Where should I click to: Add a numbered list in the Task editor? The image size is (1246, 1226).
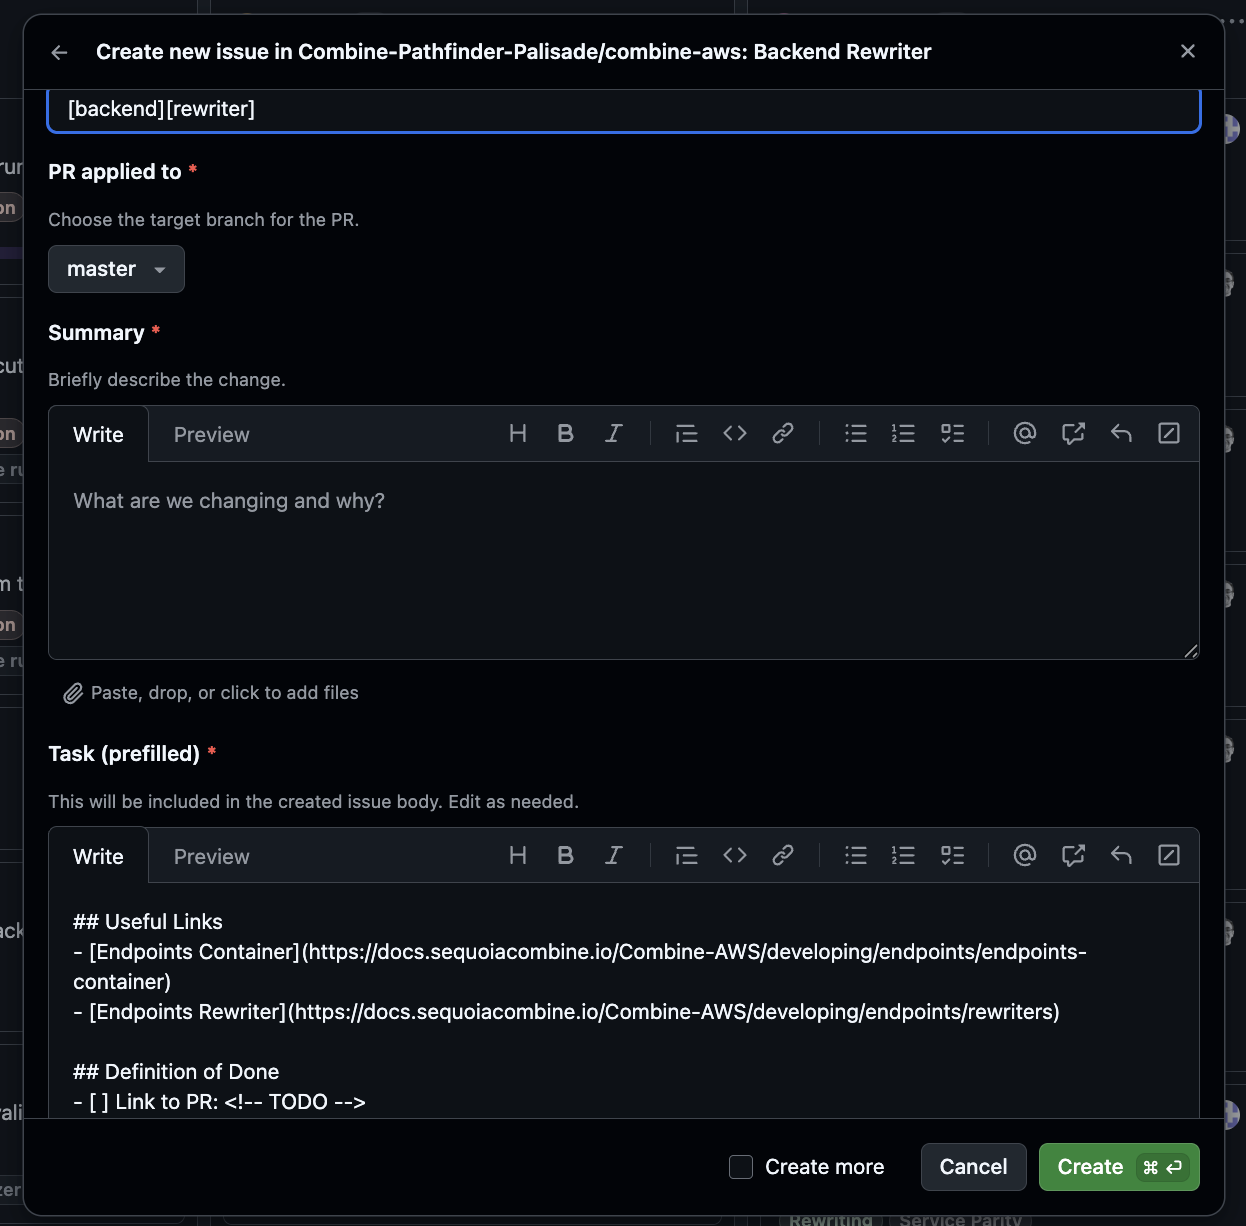(x=903, y=855)
